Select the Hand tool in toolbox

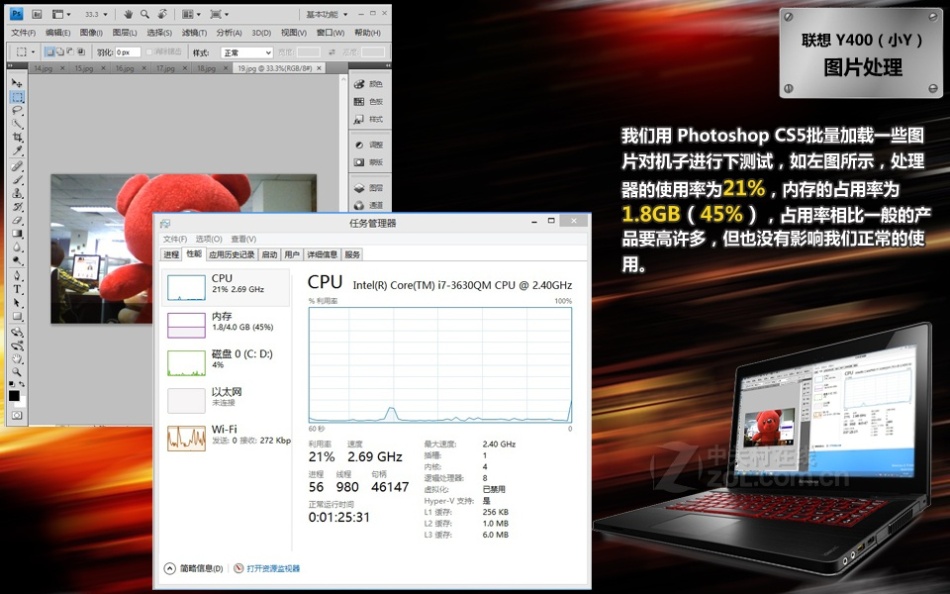pyautogui.click(x=17, y=358)
